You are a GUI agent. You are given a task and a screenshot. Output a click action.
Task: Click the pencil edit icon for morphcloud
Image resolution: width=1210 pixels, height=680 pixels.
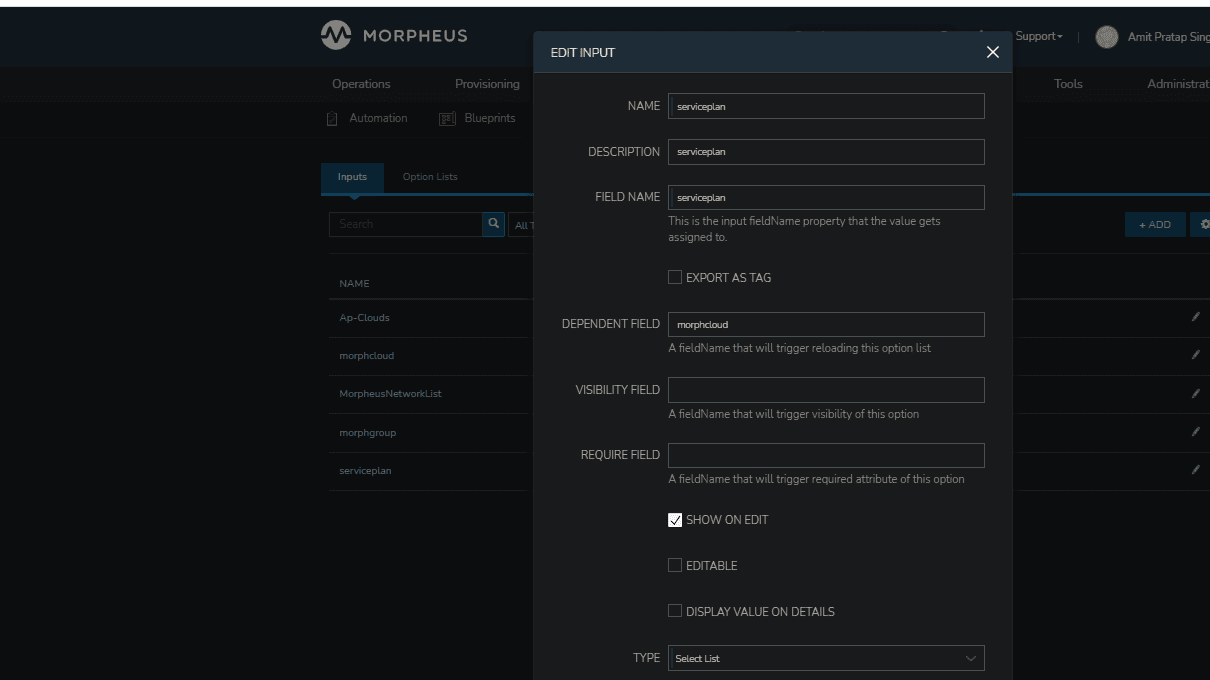[x=1194, y=355]
